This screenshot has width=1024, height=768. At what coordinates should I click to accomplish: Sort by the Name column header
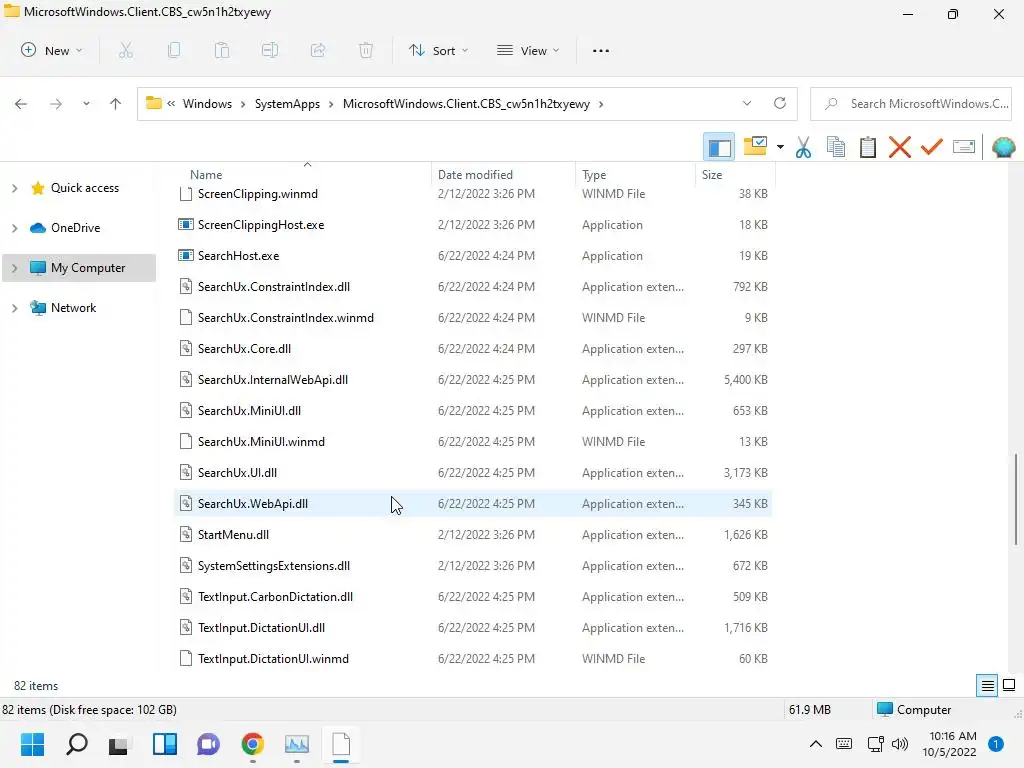click(x=206, y=174)
